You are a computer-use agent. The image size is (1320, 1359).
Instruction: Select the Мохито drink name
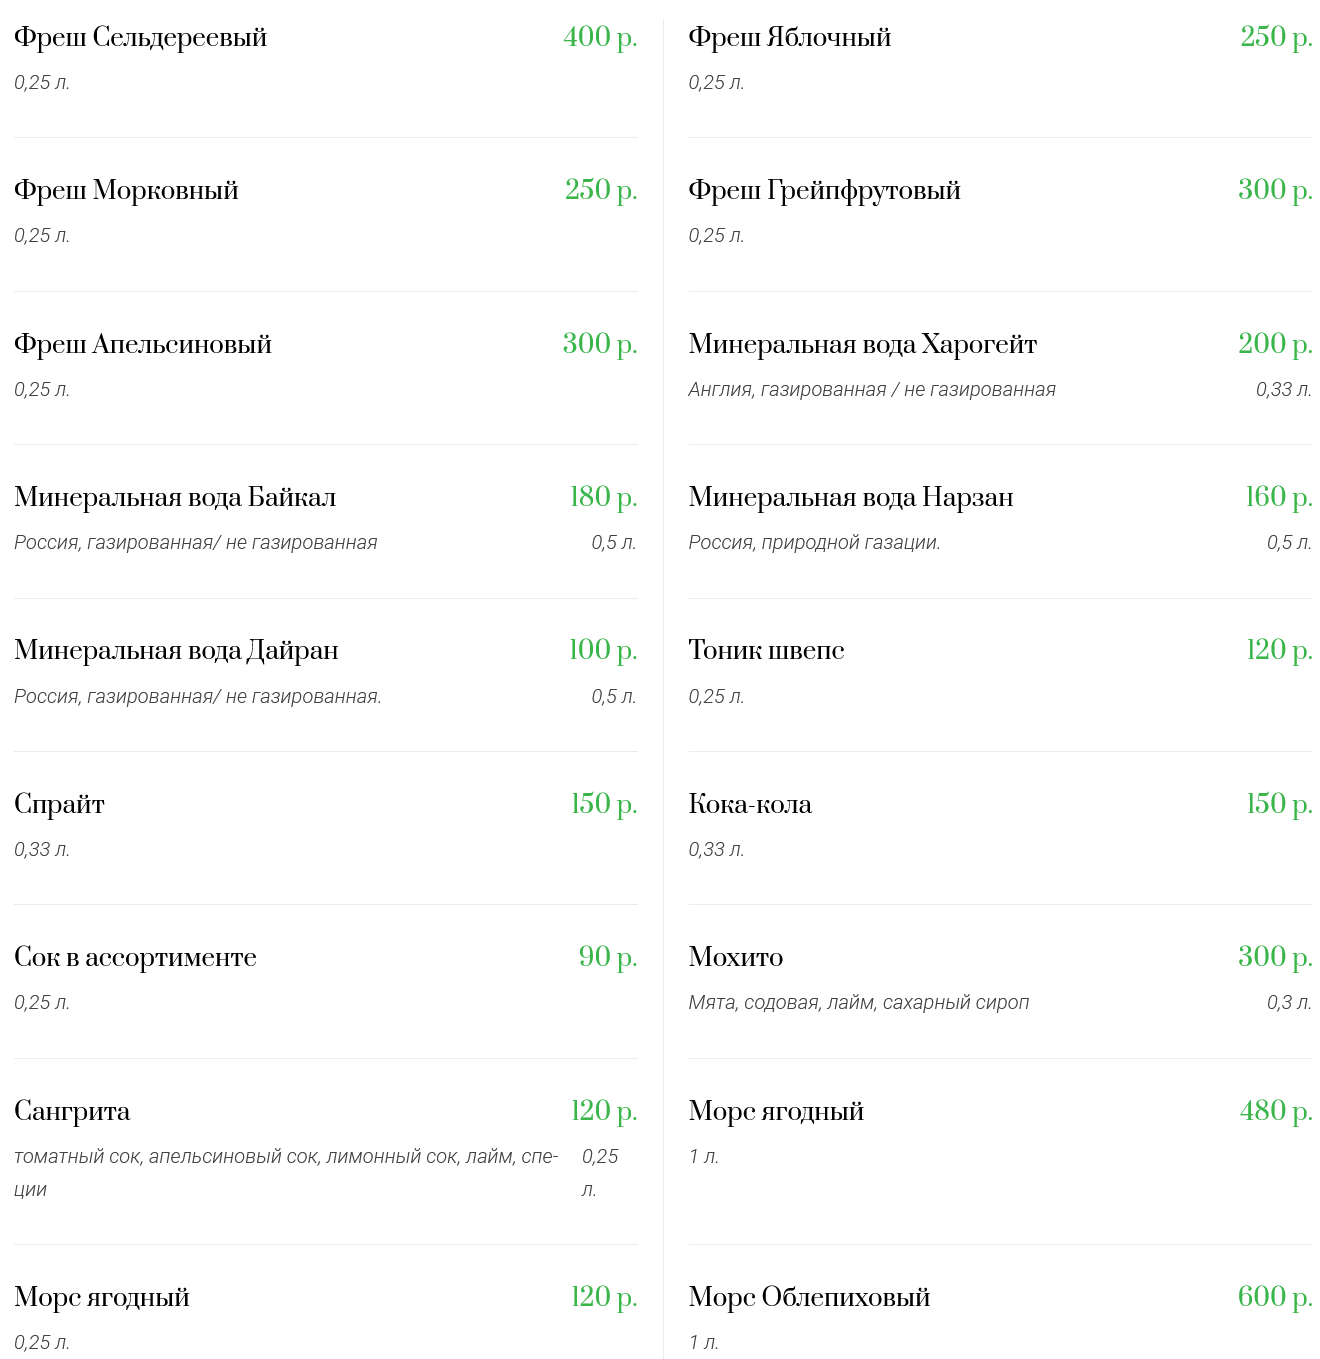tap(735, 957)
